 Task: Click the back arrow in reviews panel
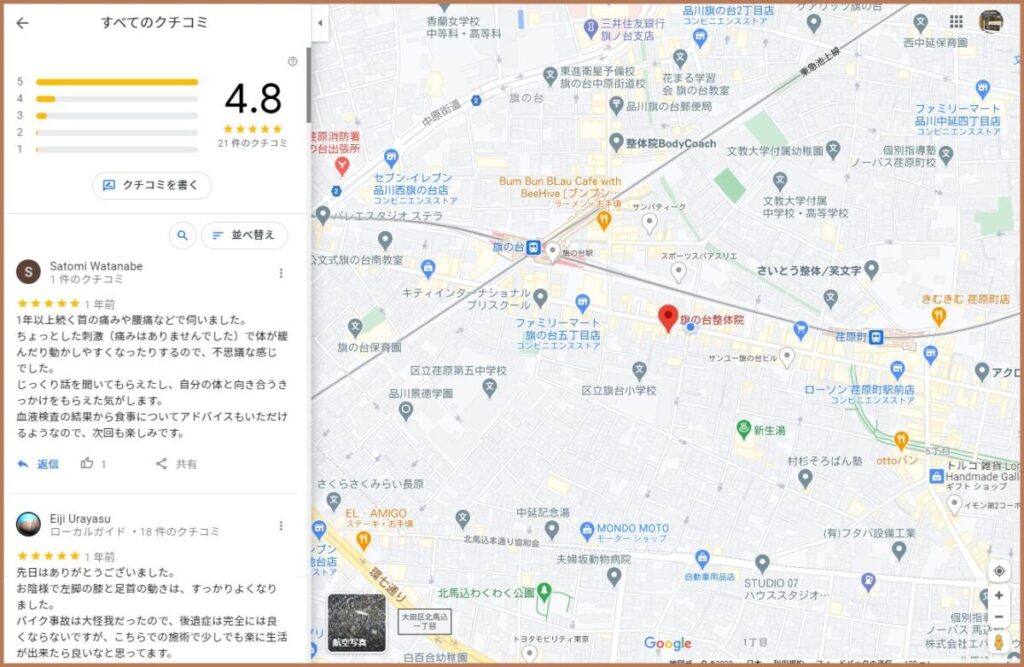23,23
